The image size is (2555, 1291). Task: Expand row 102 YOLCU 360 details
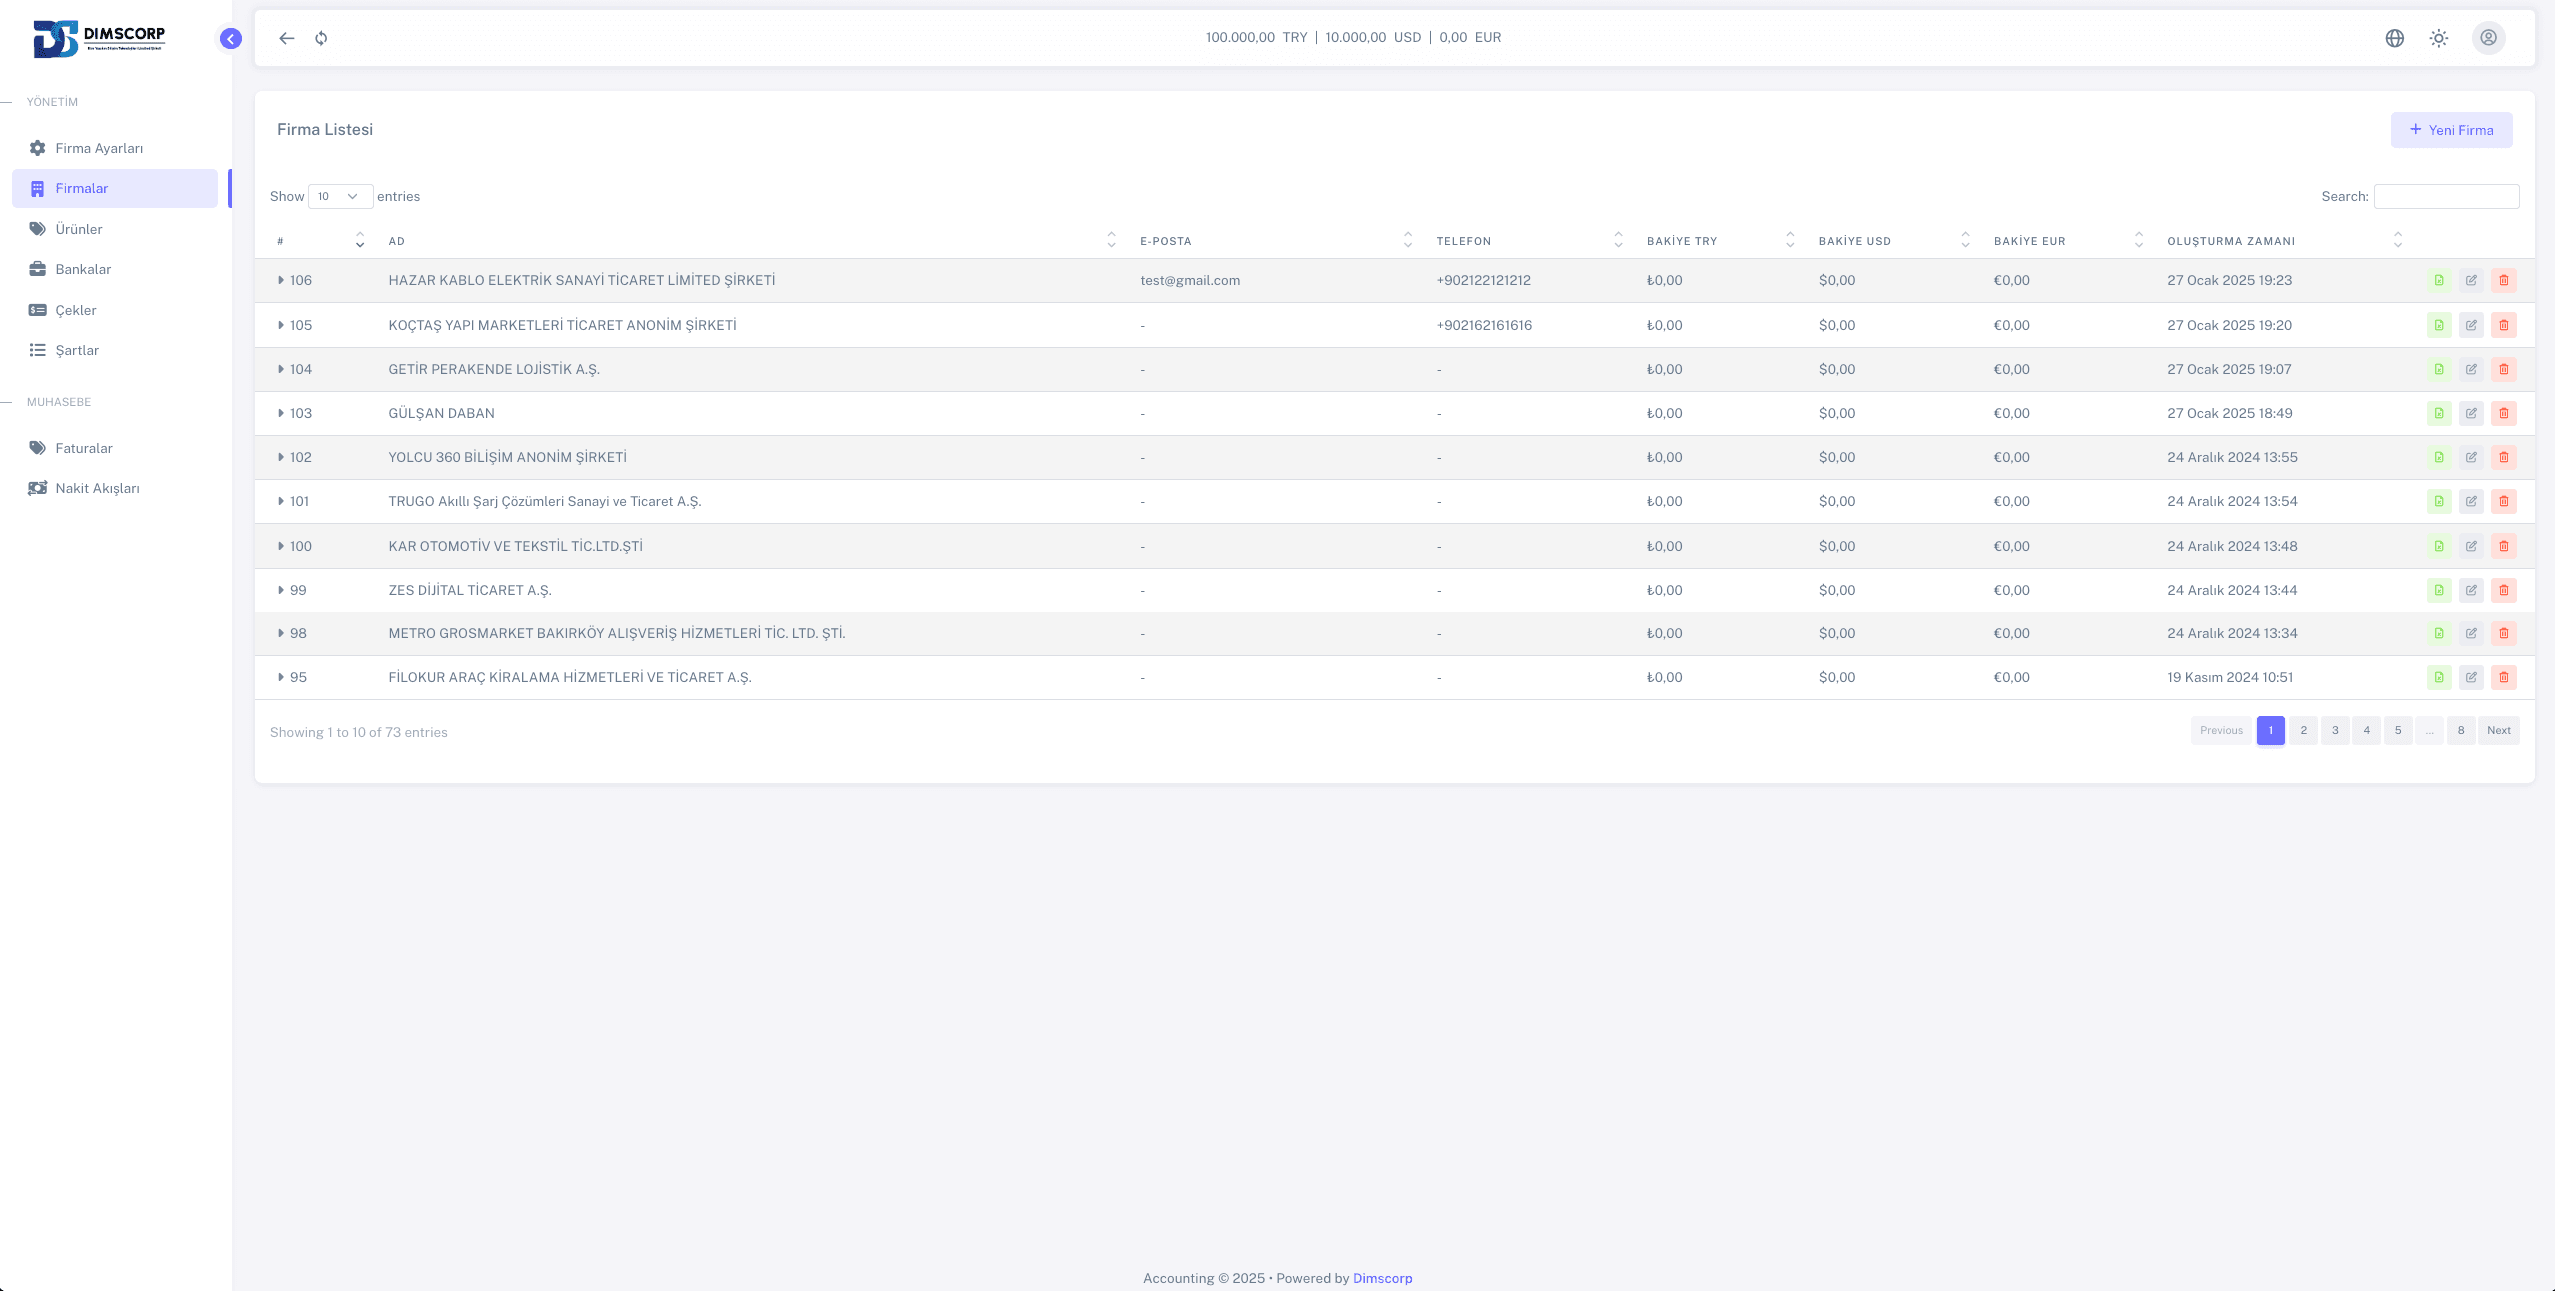281,457
